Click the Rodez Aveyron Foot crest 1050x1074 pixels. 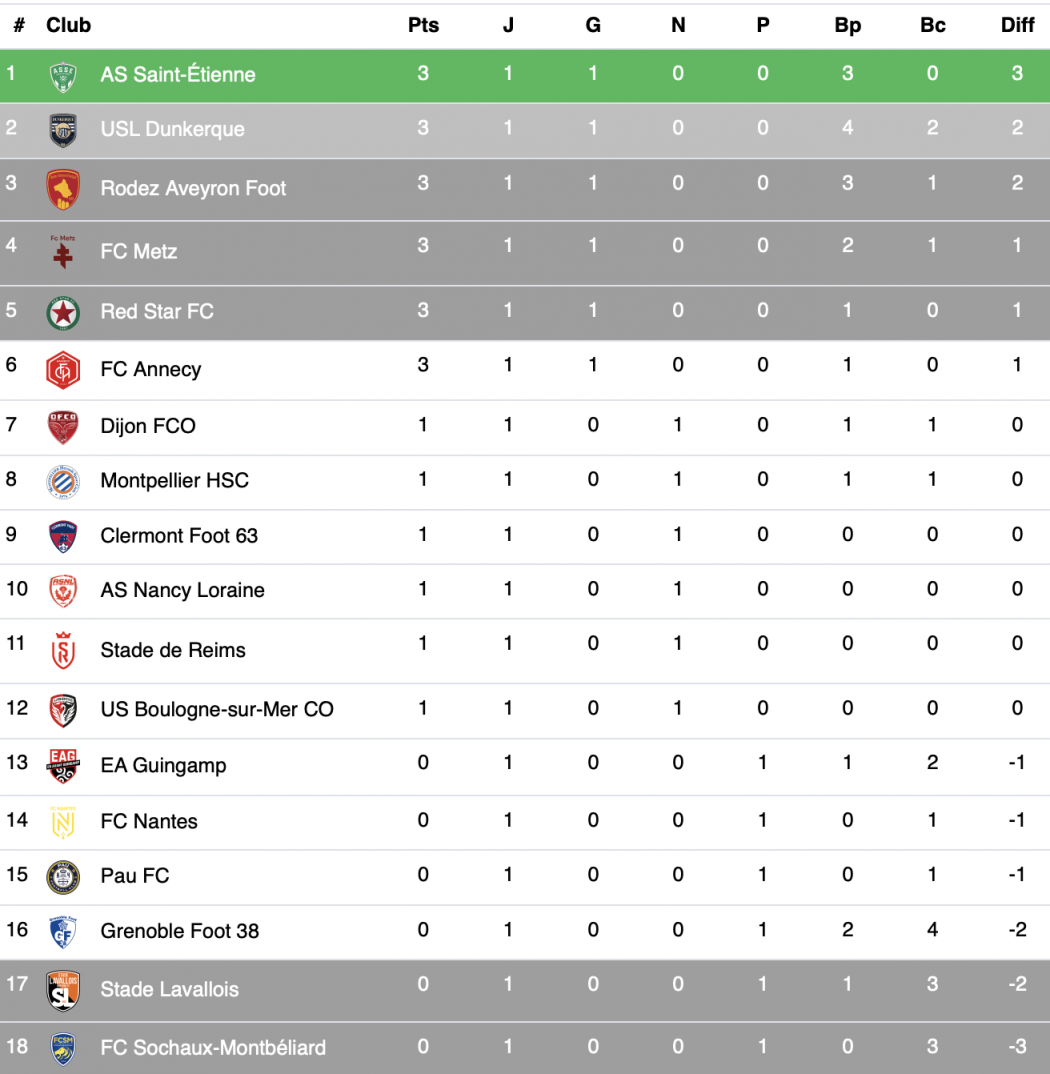point(63,190)
